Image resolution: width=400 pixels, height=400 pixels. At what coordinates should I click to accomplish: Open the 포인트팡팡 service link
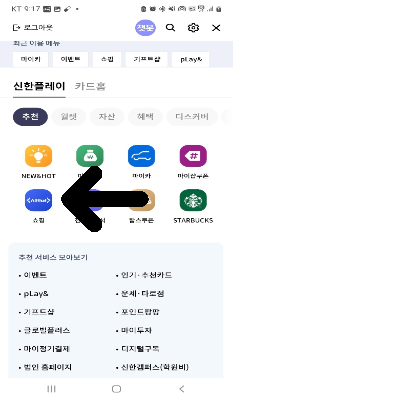click(x=140, y=312)
